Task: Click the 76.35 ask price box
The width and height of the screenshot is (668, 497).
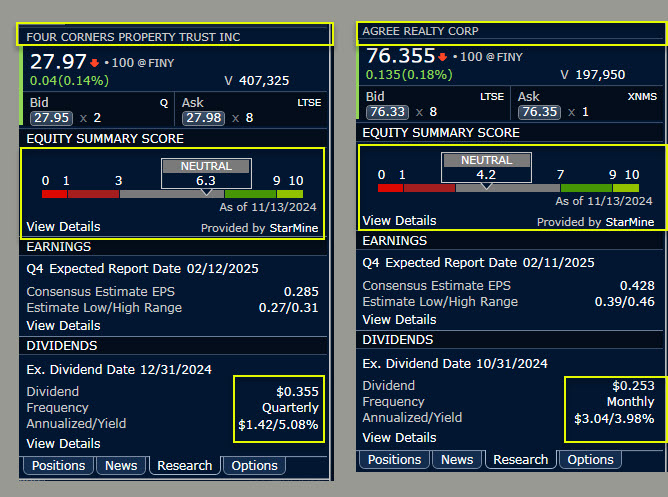Action: [x=538, y=113]
